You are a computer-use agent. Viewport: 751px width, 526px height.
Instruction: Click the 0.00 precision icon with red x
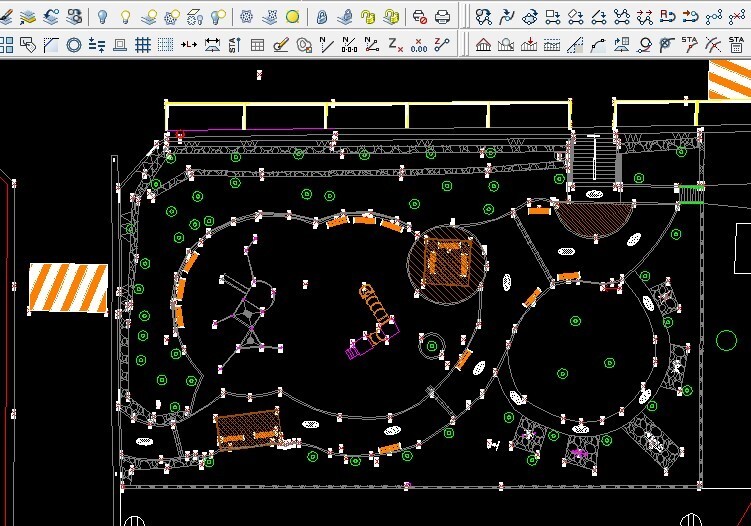coord(419,45)
